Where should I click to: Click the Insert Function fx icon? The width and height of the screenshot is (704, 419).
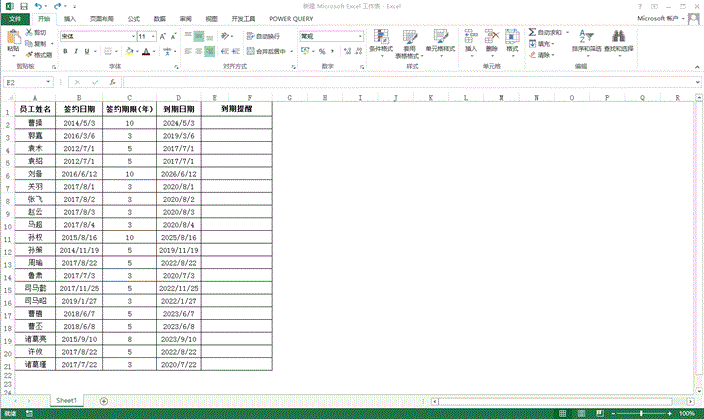[x=113, y=82]
